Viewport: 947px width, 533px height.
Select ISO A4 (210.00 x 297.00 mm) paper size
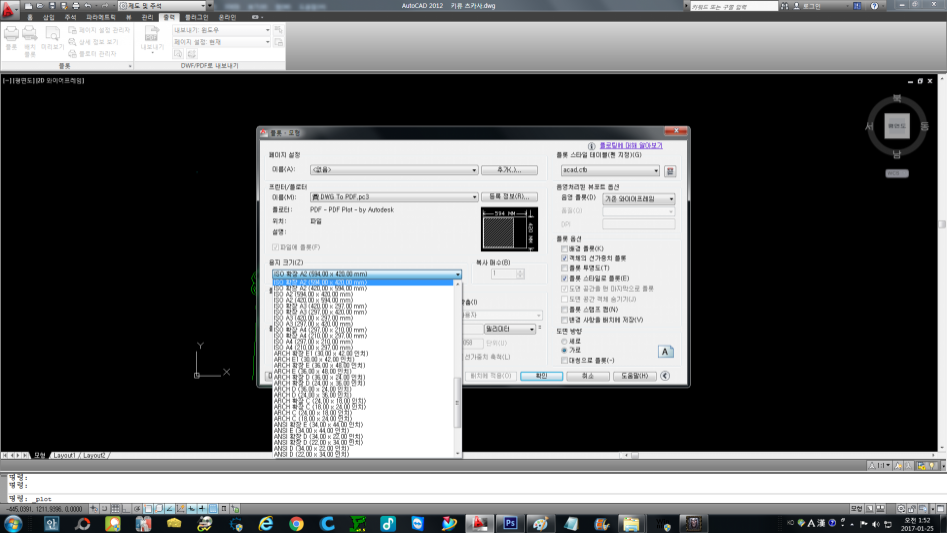313,348
